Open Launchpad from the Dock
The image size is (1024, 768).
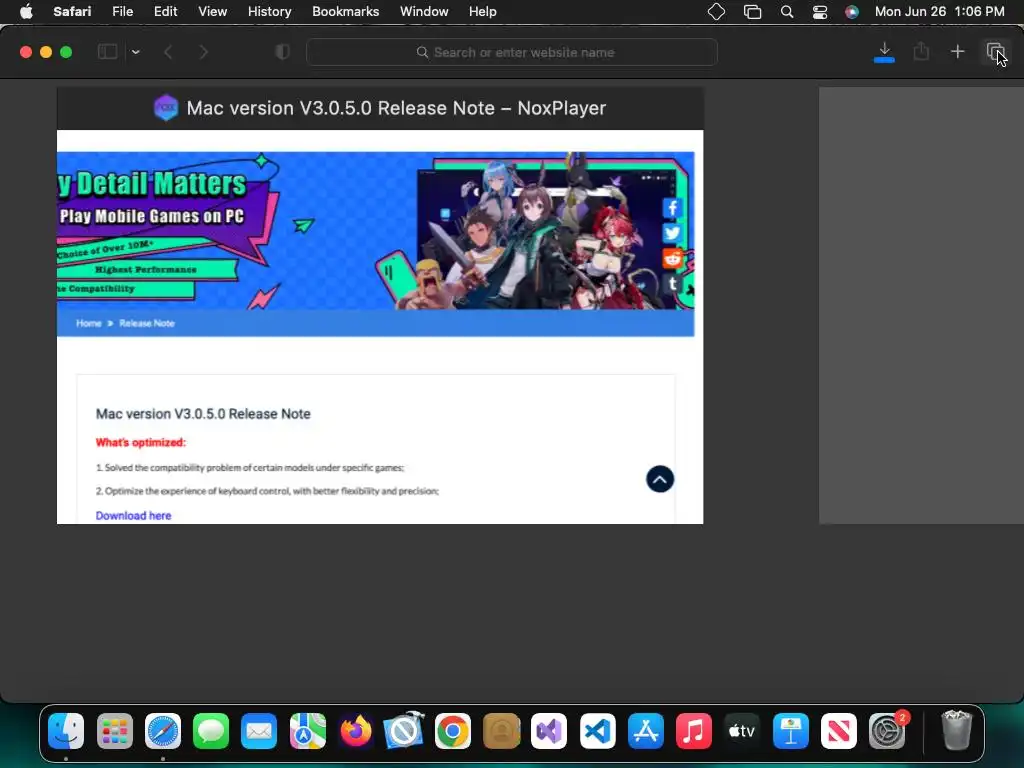[114, 731]
